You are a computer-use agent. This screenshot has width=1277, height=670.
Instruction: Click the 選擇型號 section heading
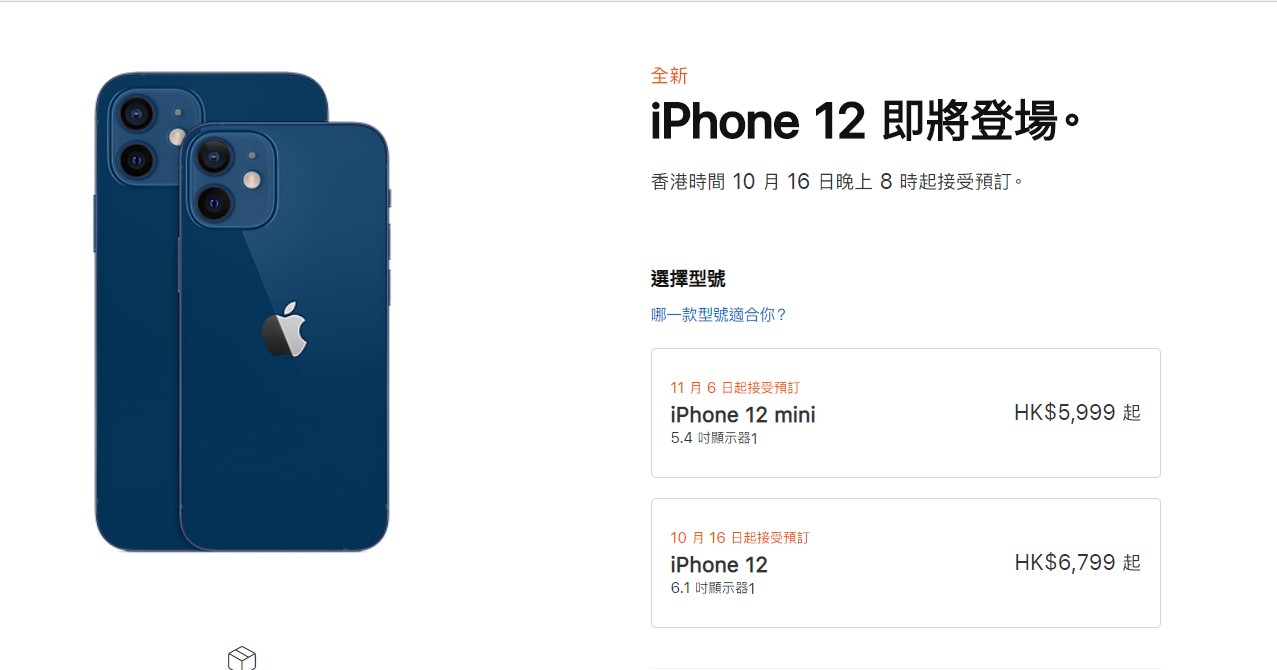tap(688, 279)
